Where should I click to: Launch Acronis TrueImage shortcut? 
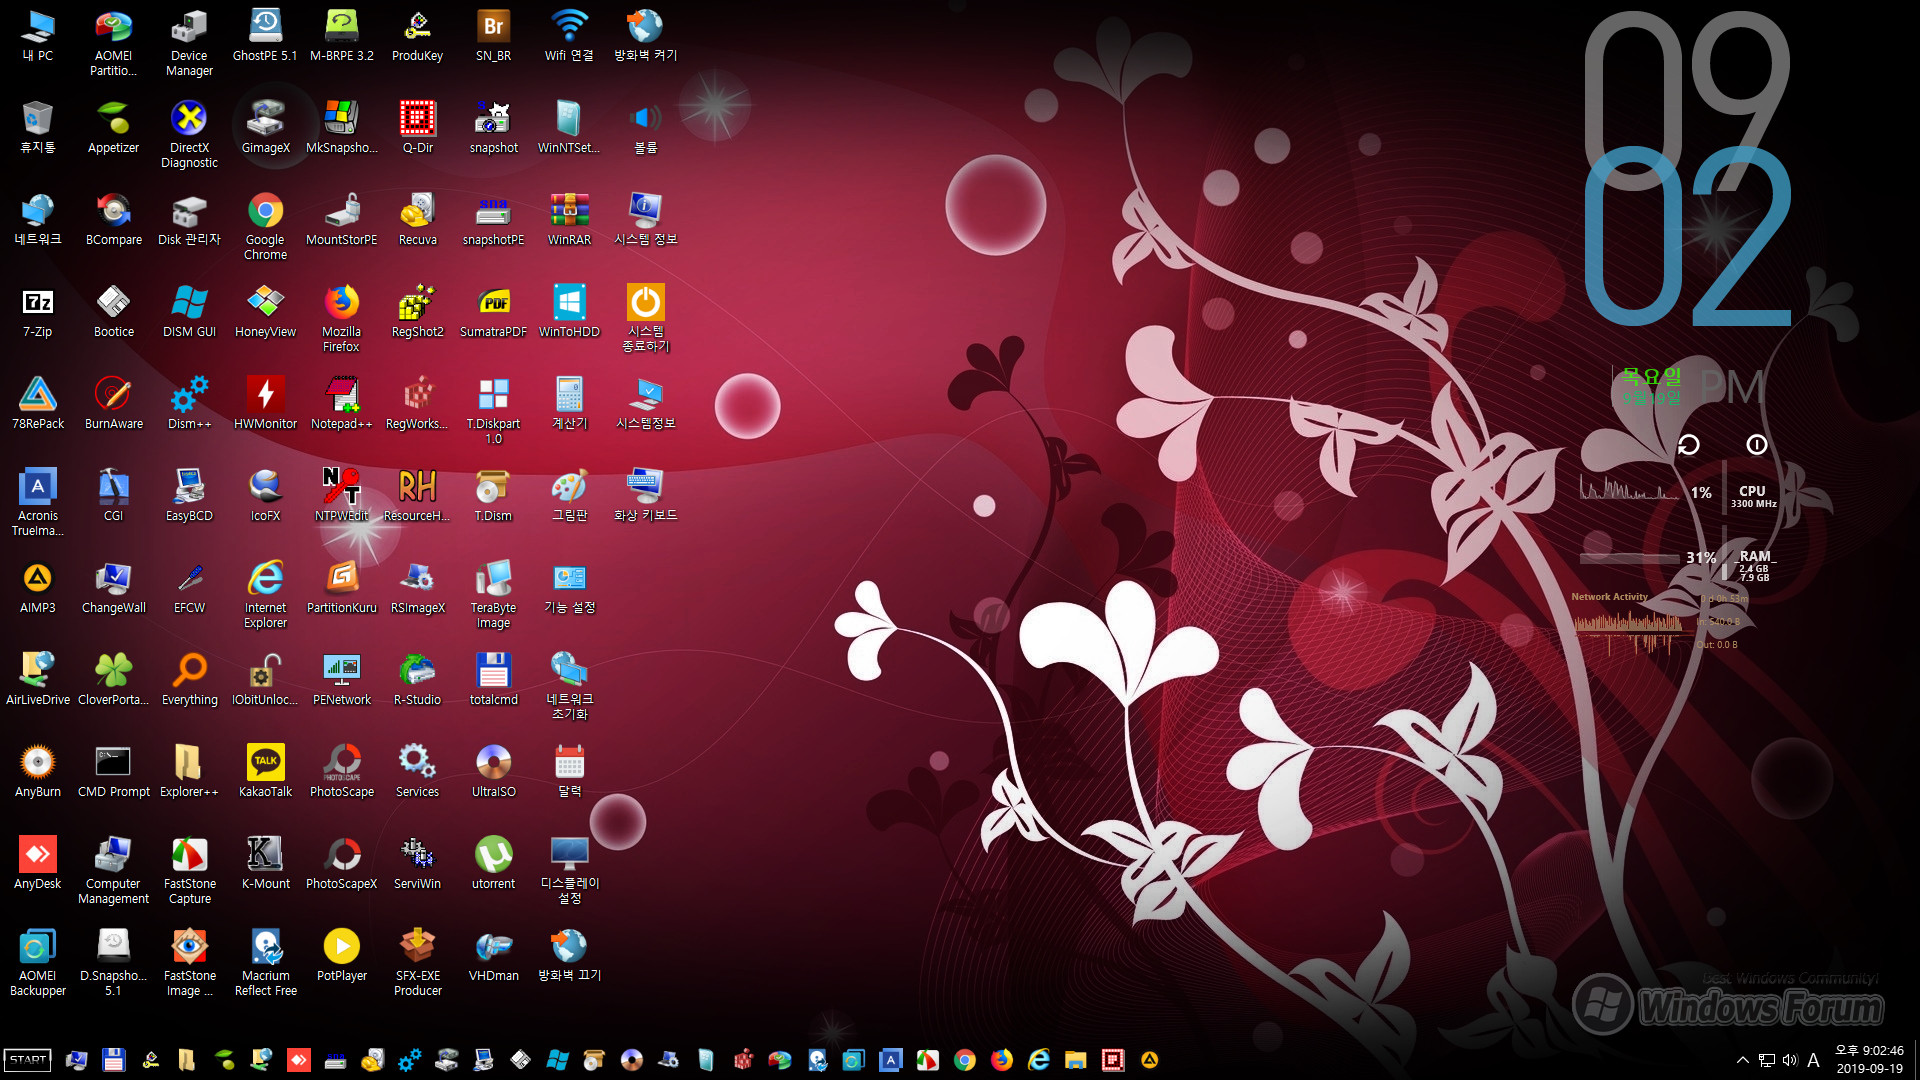(38, 502)
